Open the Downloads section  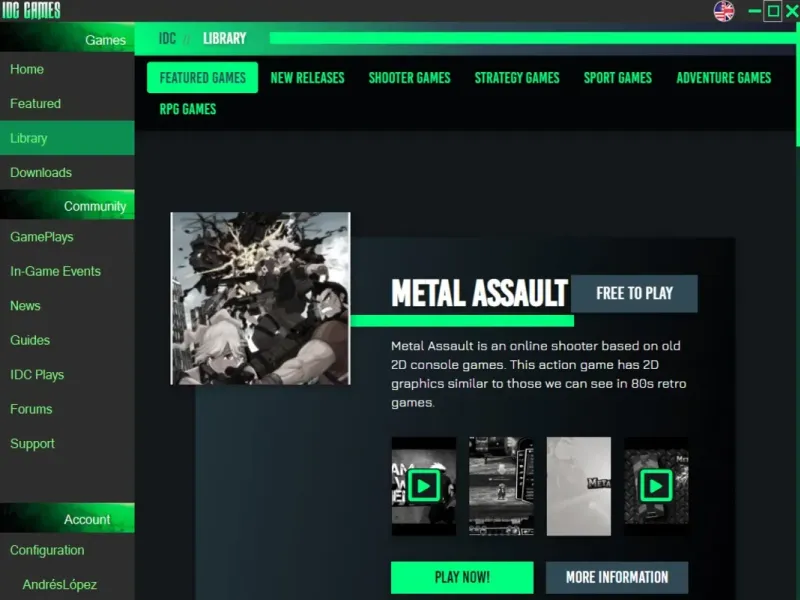tap(67, 172)
